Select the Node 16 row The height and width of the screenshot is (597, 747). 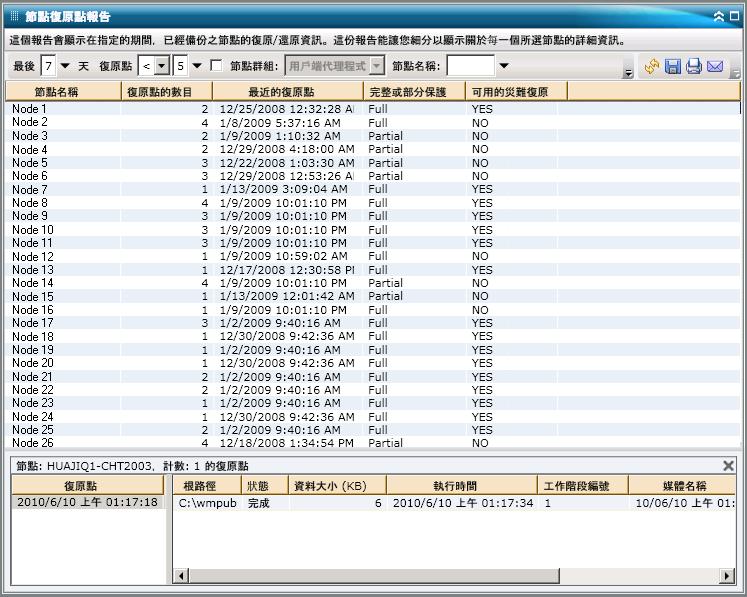[x=373, y=310]
